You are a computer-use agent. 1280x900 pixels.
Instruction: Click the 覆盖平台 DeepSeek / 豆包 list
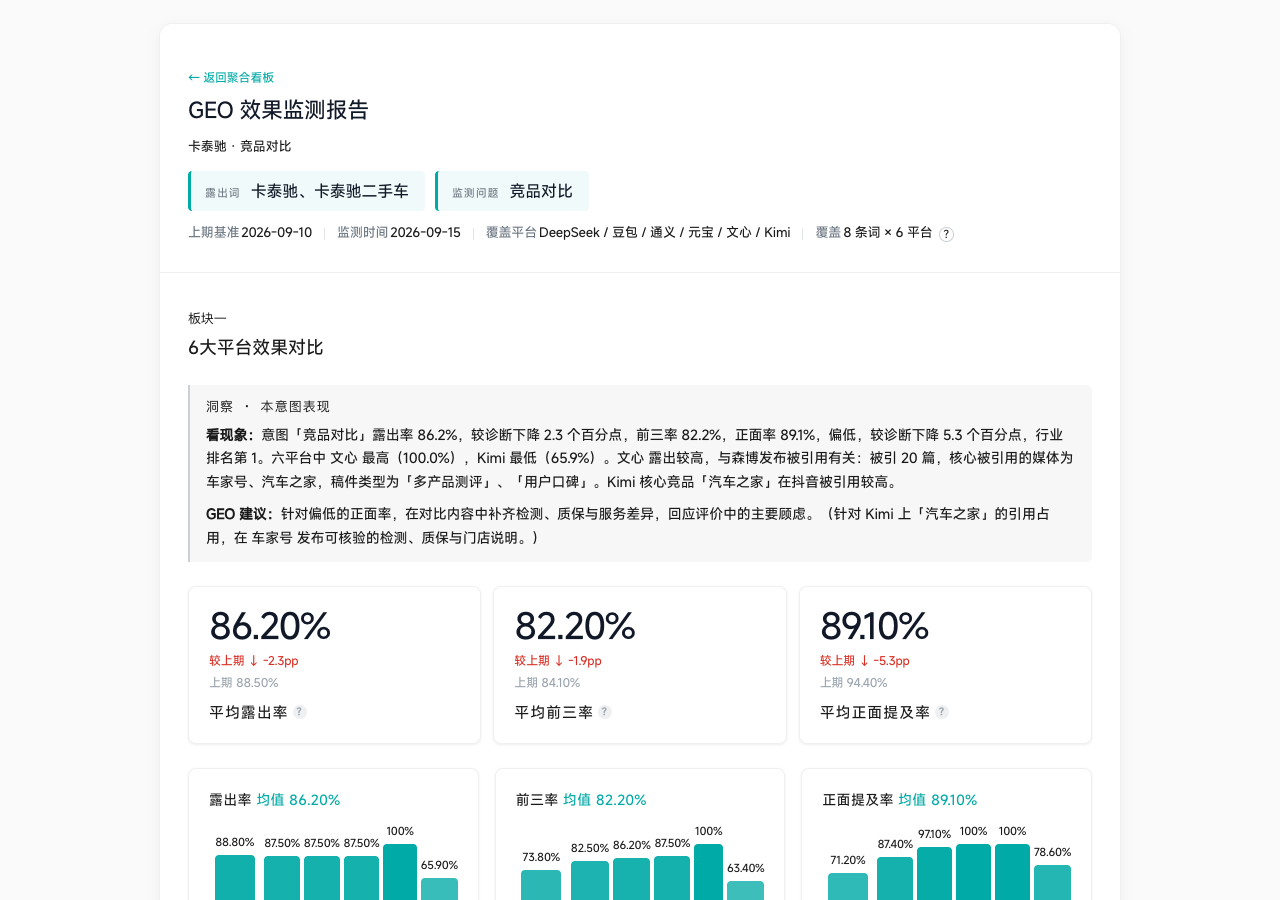(638, 232)
